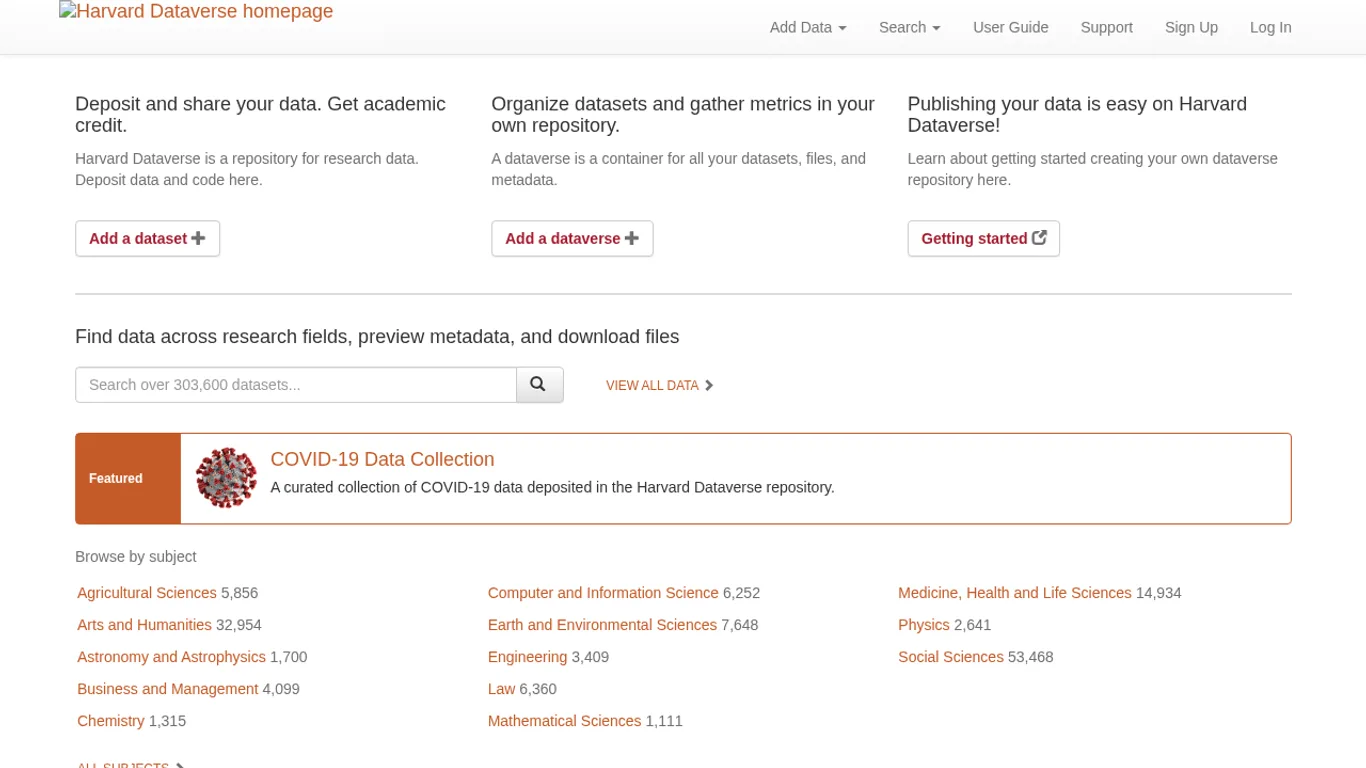Browse the Social Sciences subject
Screen dimensions: 1366x768
pos(951,657)
